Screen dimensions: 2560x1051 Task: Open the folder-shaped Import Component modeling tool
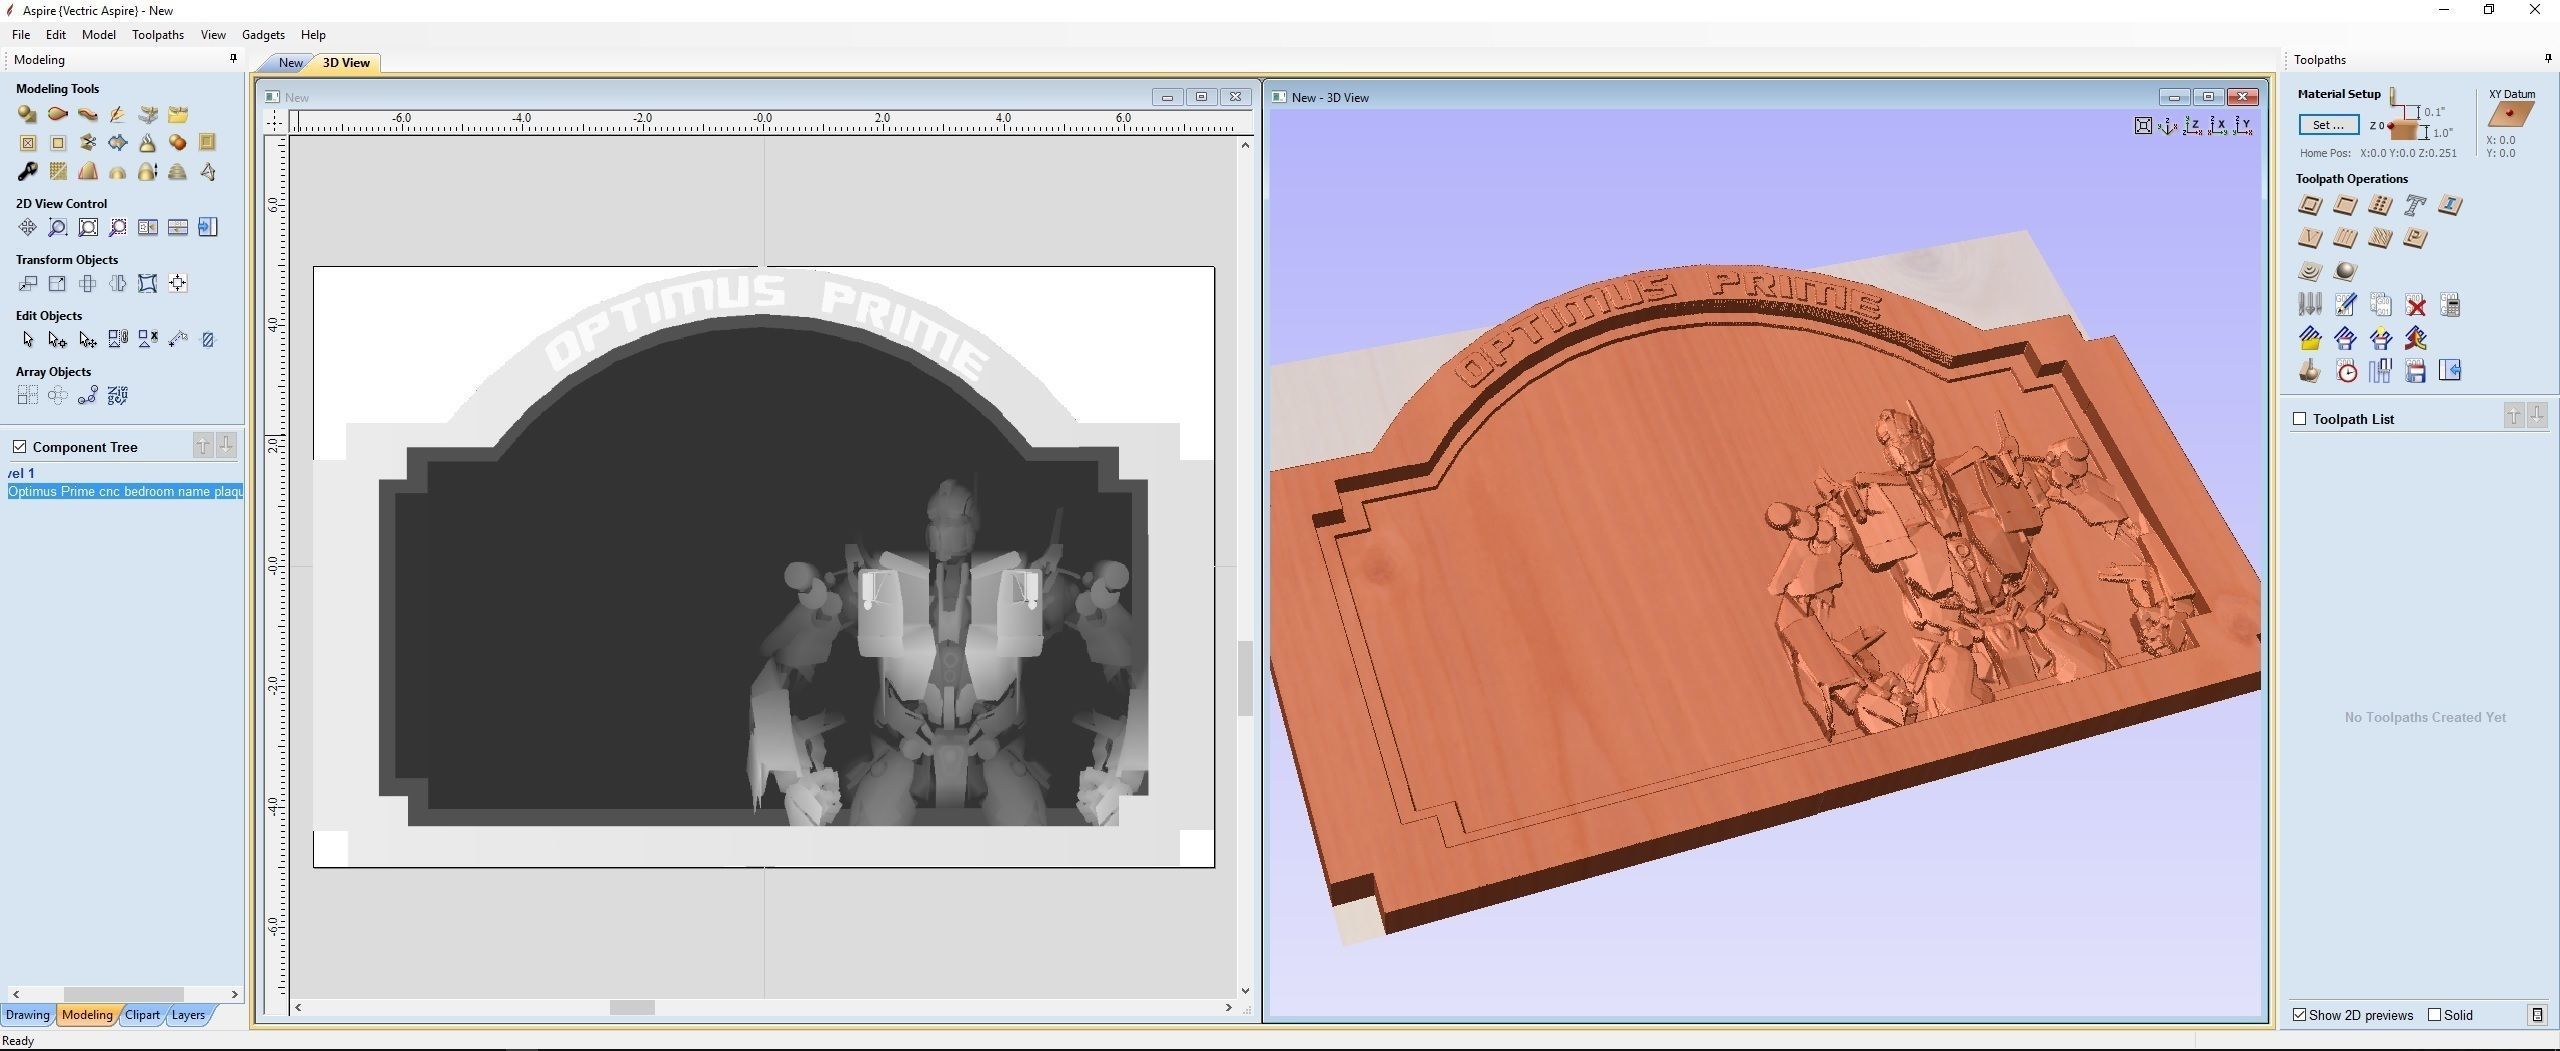pos(178,114)
